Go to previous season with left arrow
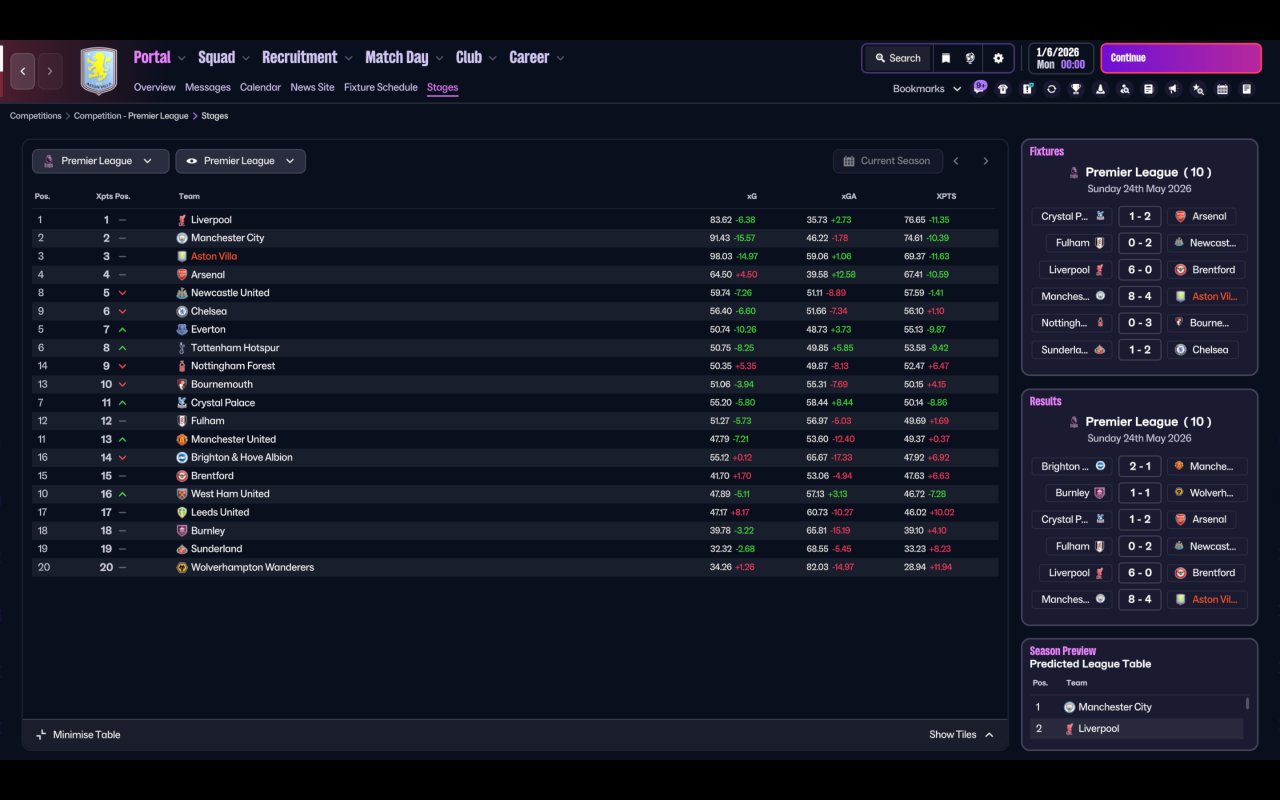This screenshot has height=800, width=1280. [x=956, y=161]
